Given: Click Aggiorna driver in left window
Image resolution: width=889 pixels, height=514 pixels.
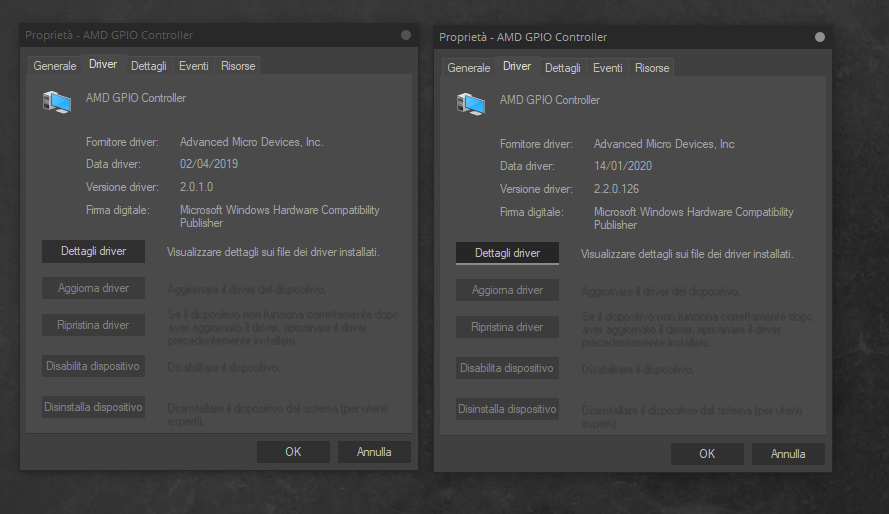Looking at the screenshot, I should point(94,288).
